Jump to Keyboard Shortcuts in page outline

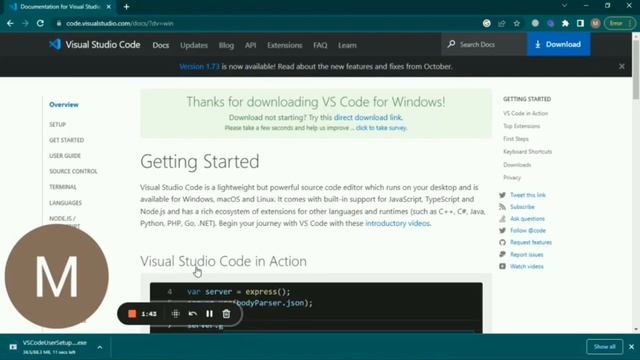527,151
